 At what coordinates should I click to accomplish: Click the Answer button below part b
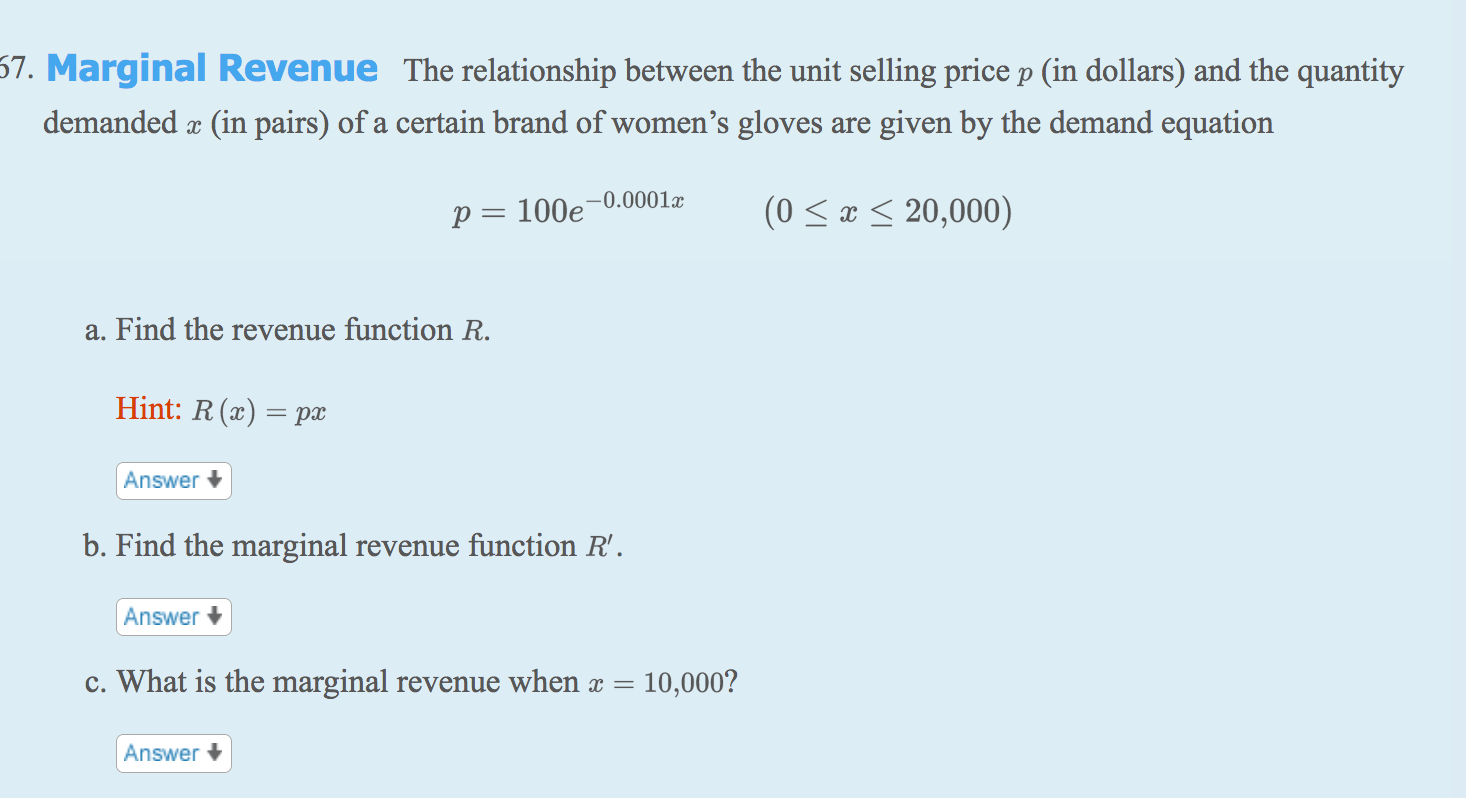(173, 617)
